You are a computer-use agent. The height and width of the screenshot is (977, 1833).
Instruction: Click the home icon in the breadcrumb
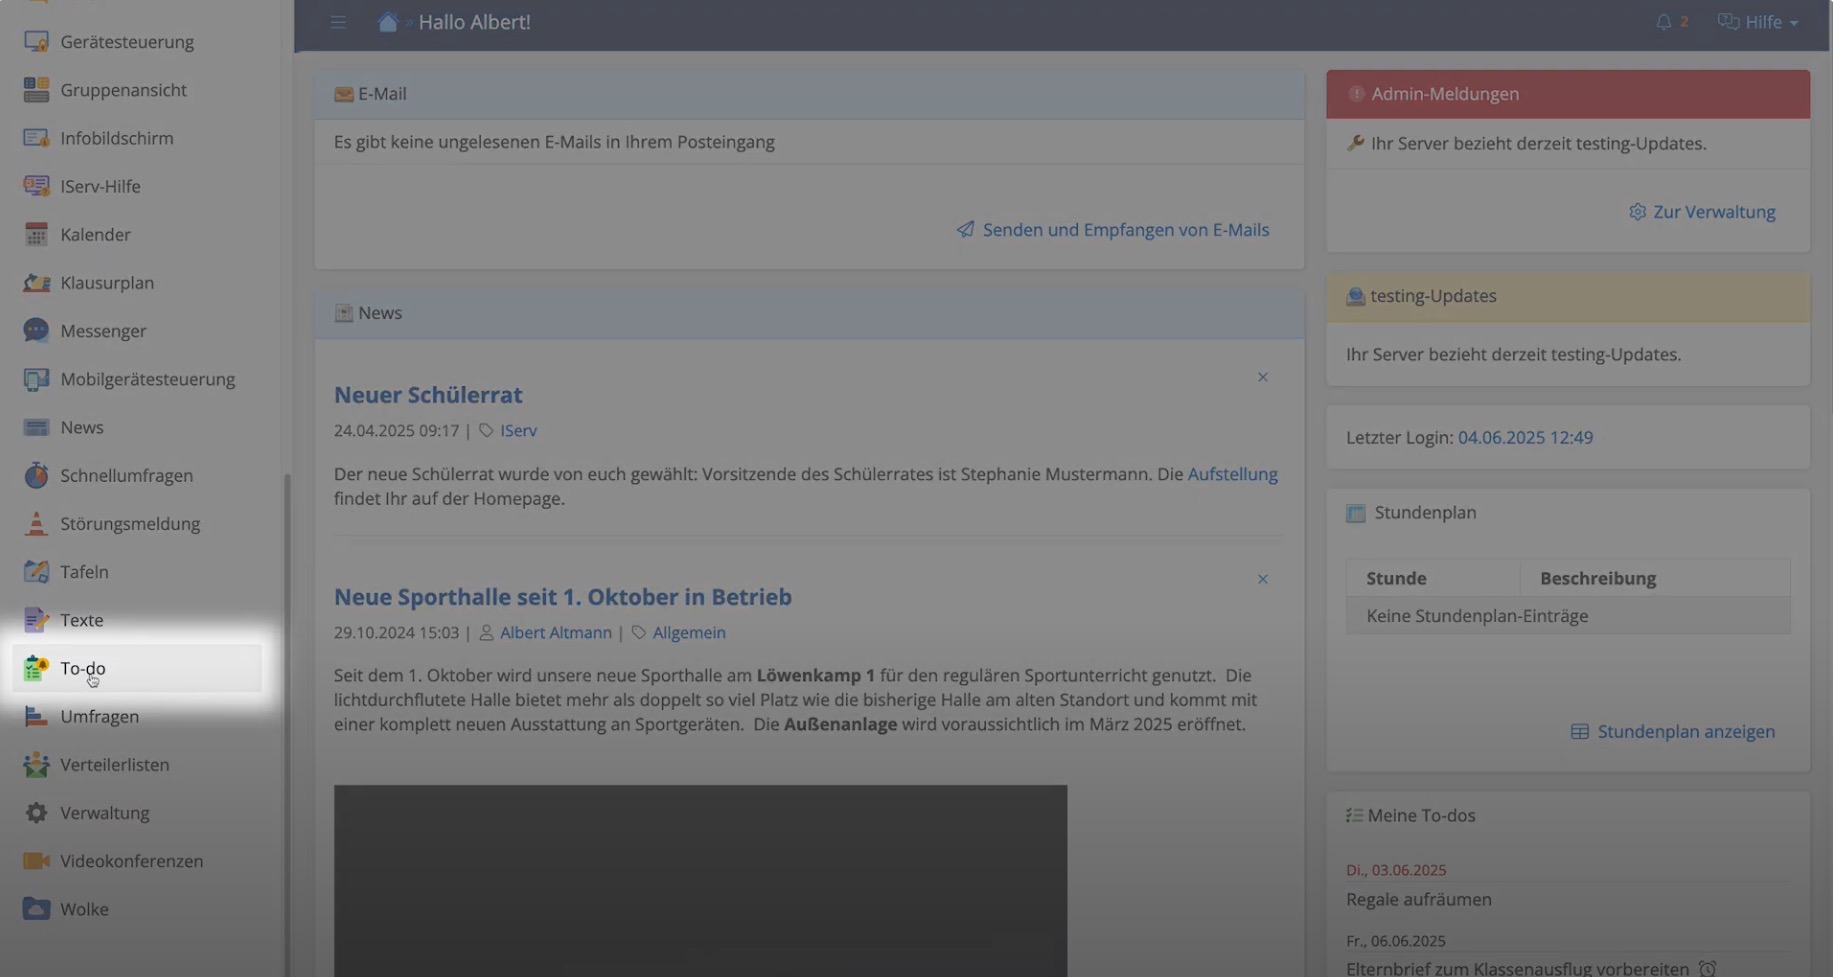pos(387,20)
